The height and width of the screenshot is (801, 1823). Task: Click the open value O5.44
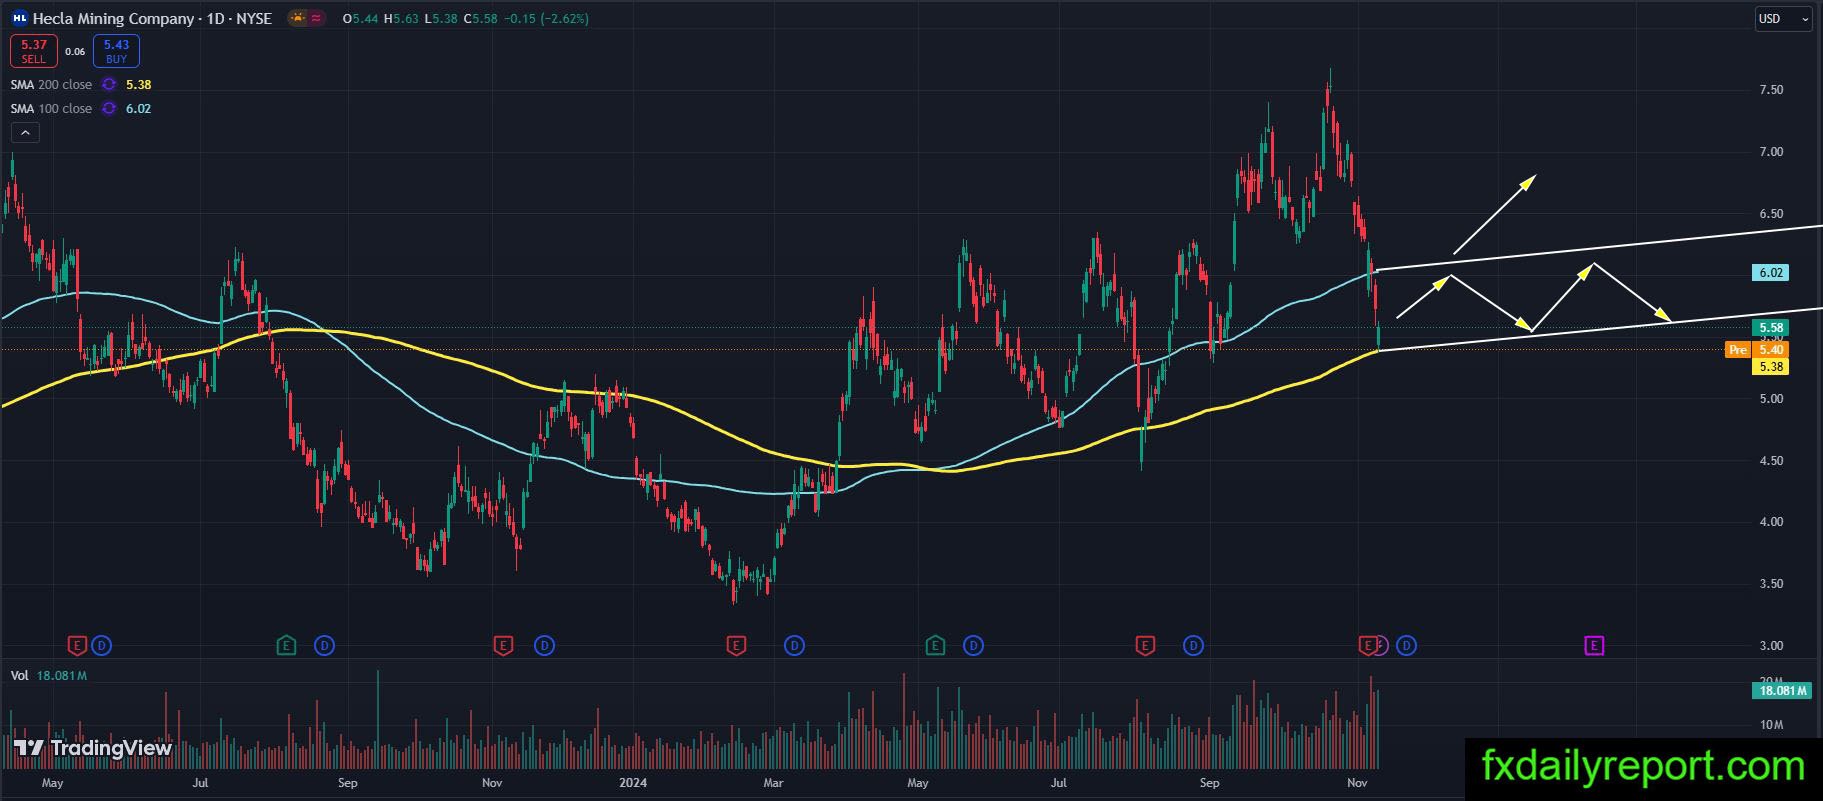coord(360,19)
